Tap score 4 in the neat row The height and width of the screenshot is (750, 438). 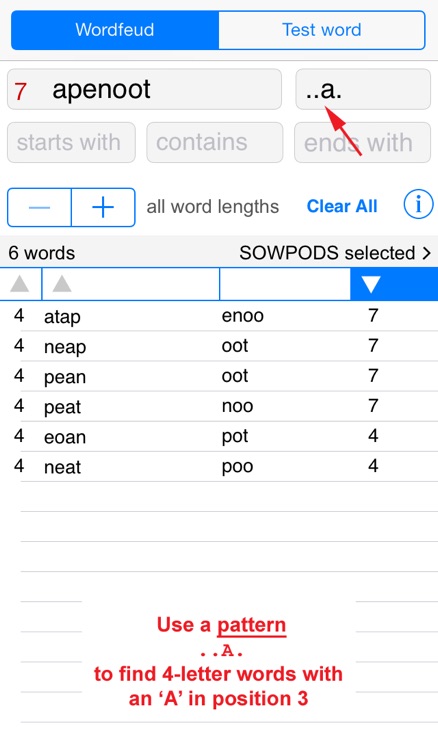373,465
